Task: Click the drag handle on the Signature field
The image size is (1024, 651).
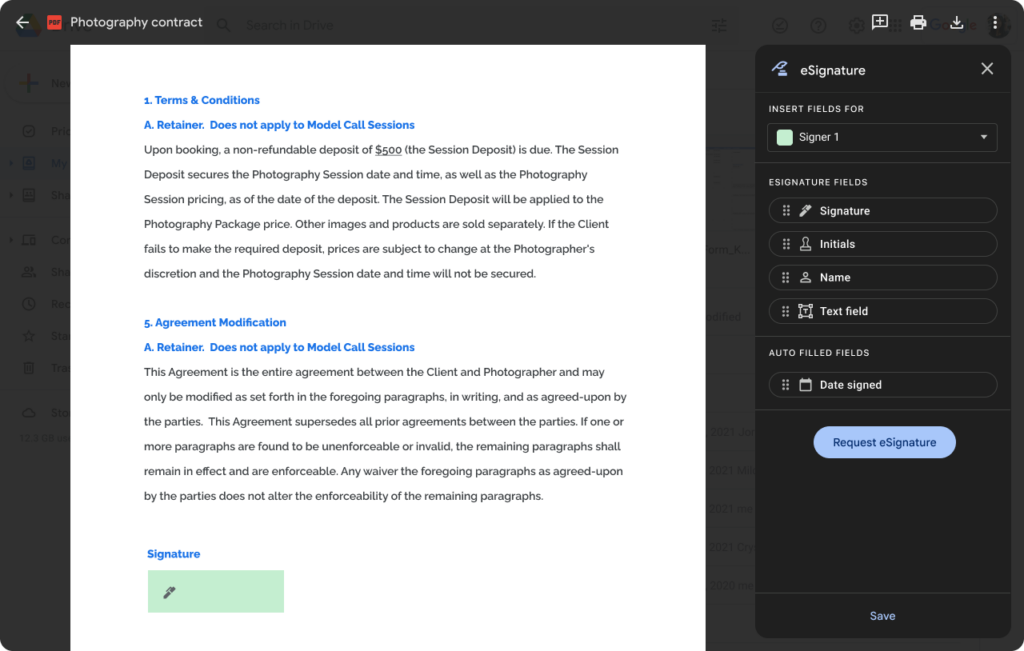Action: coord(786,211)
